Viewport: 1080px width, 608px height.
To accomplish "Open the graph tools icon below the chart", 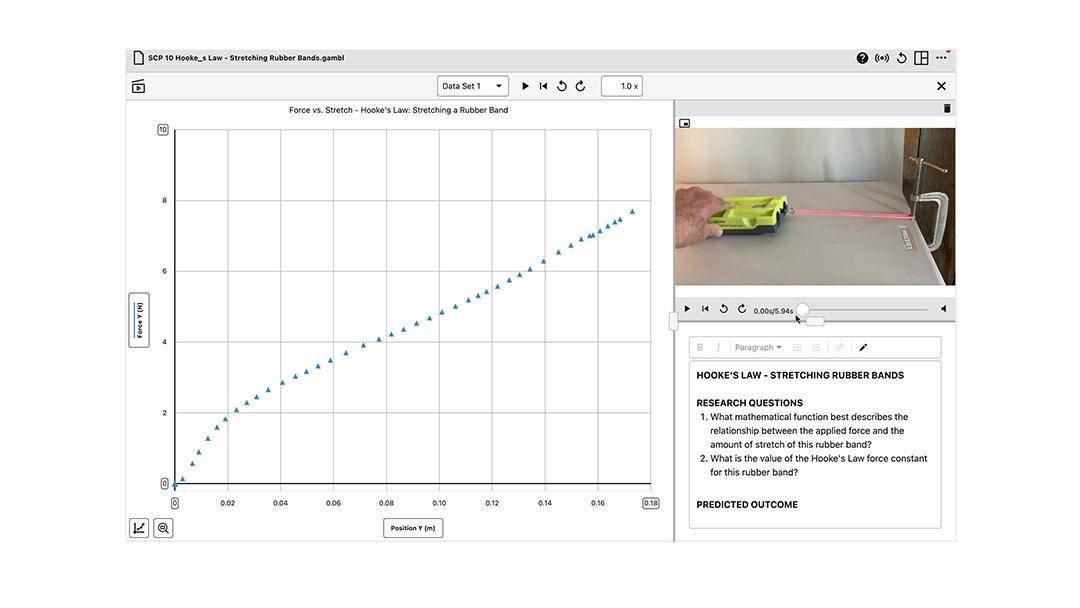I will 139,528.
